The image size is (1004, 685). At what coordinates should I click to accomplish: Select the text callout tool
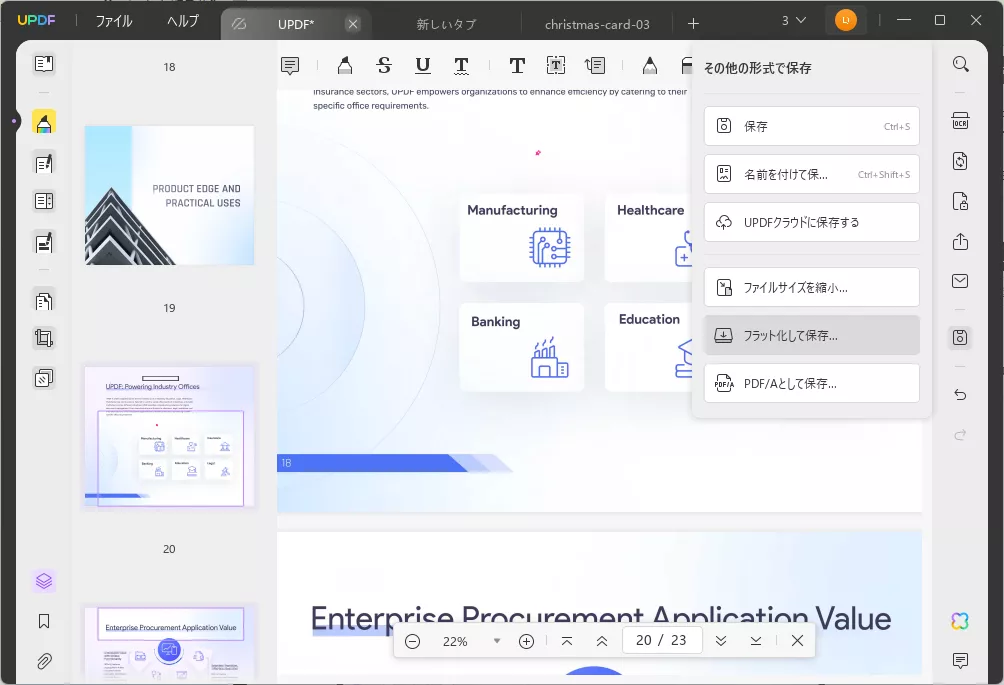(595, 65)
